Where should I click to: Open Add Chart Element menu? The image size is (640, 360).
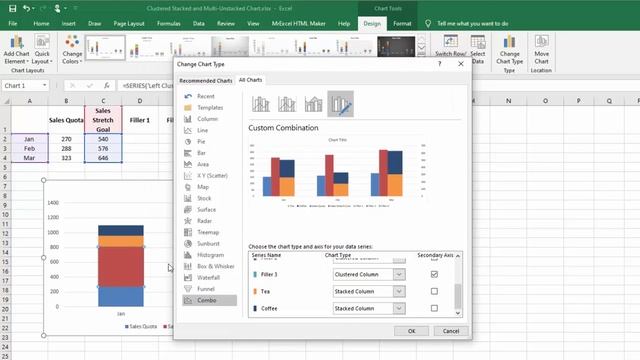(16, 50)
